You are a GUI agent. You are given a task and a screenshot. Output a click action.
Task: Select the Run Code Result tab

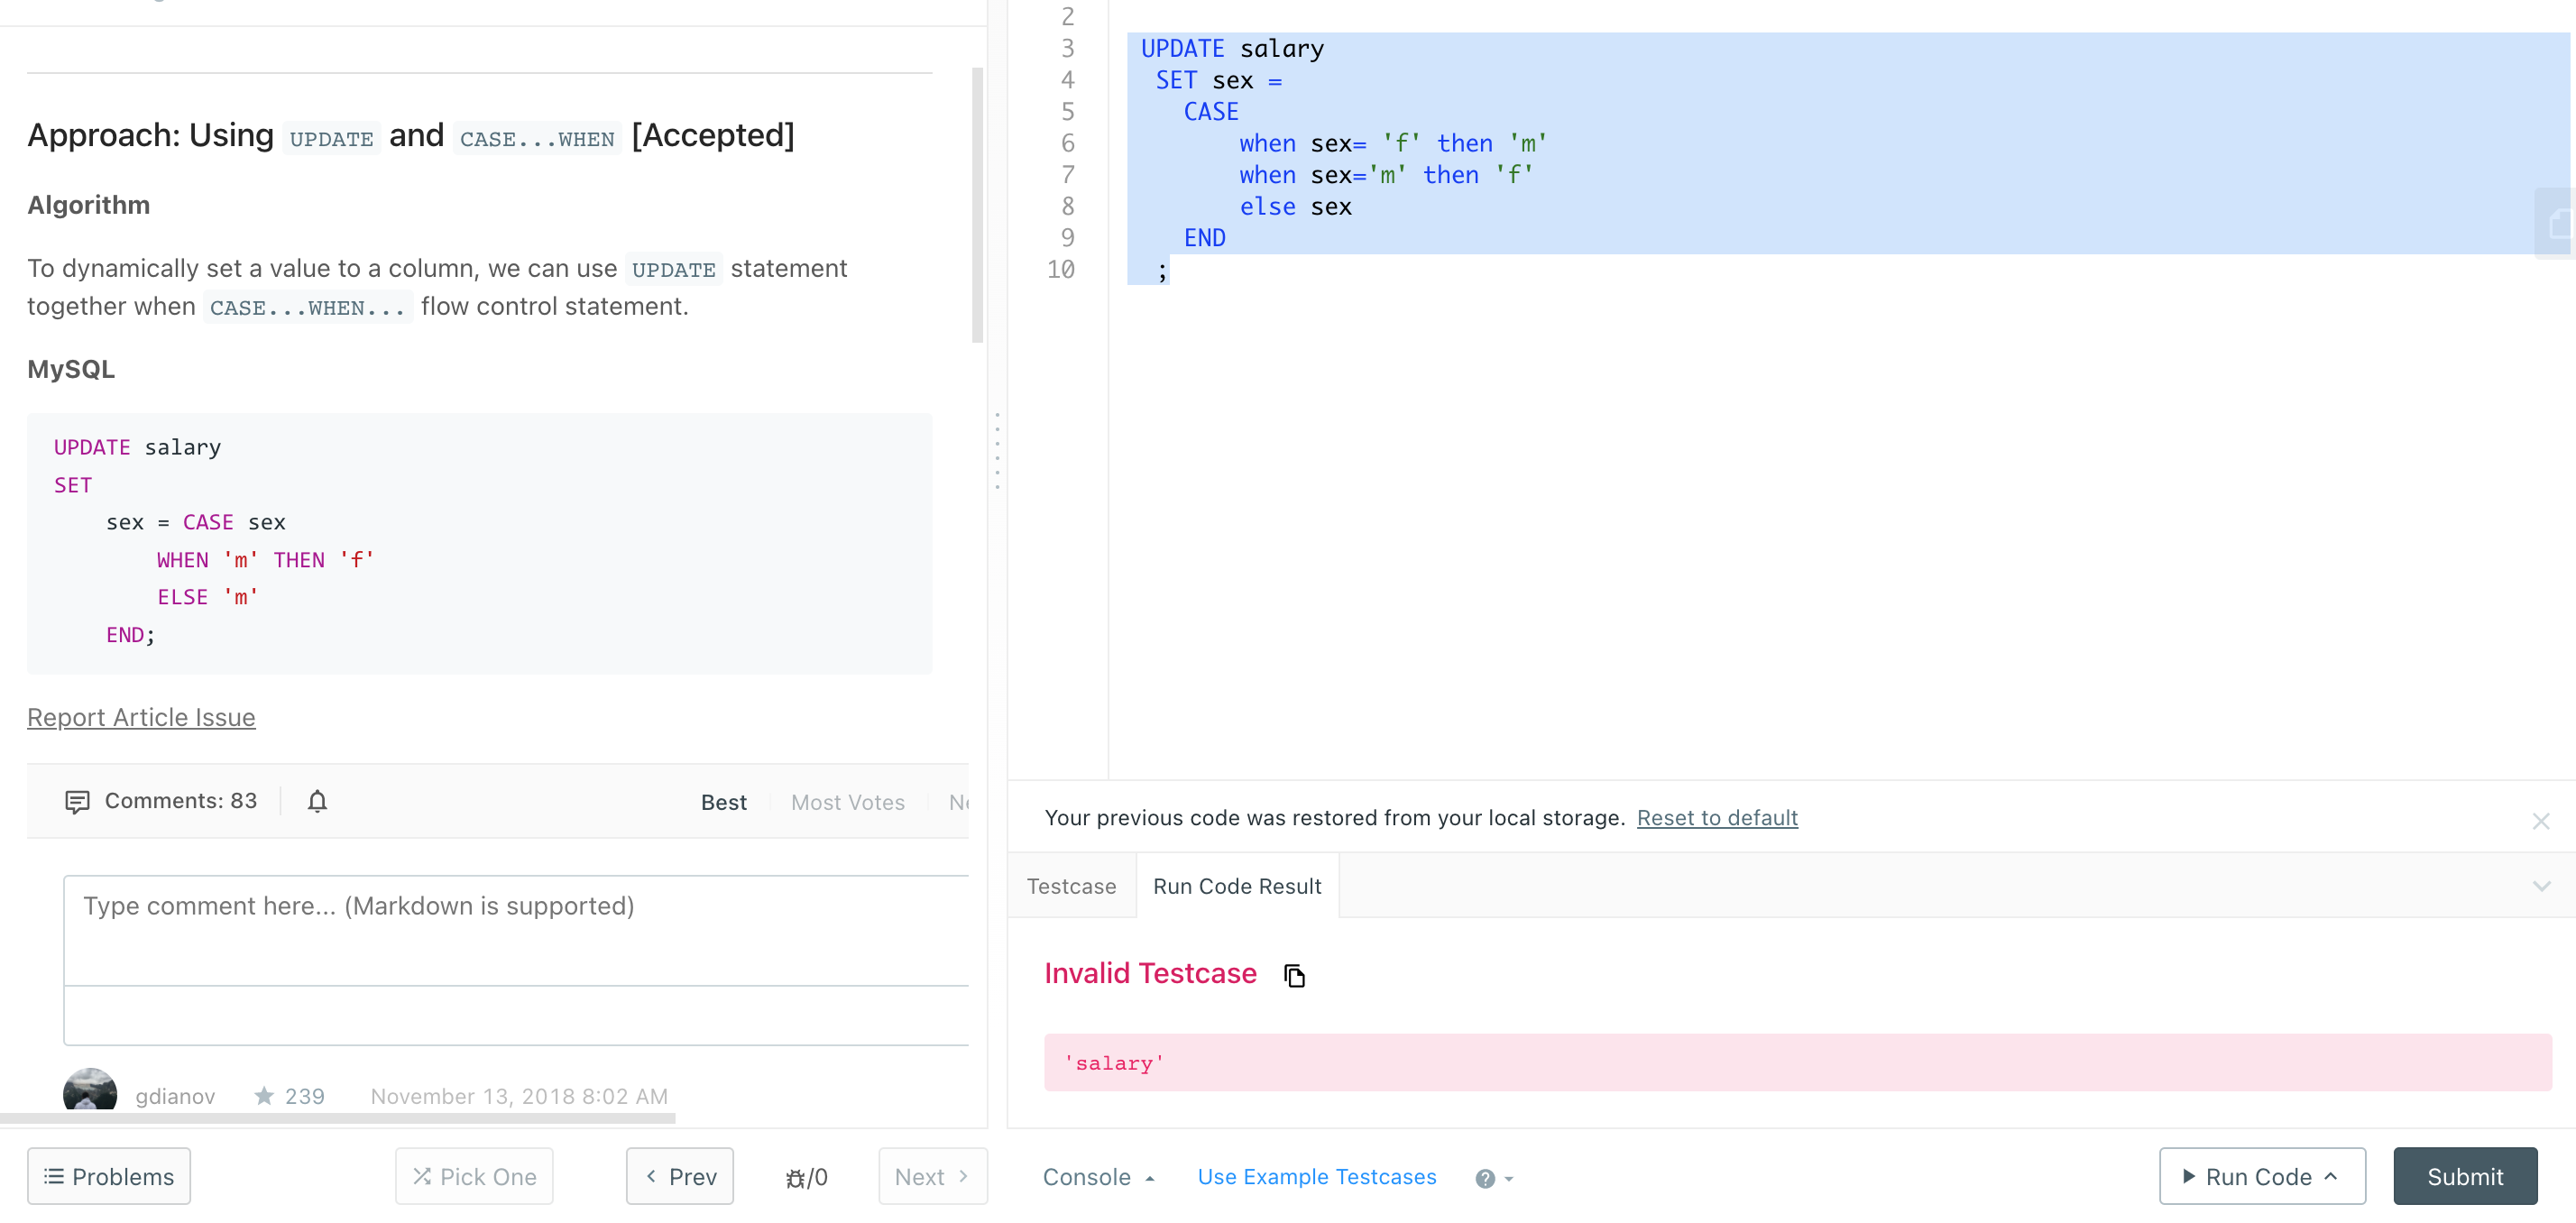click(1237, 886)
